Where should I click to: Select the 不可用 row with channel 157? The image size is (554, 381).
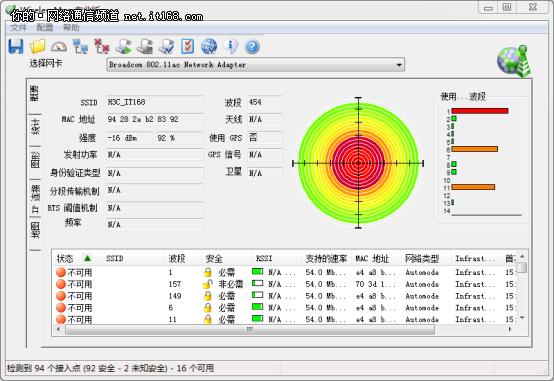tap(284, 284)
